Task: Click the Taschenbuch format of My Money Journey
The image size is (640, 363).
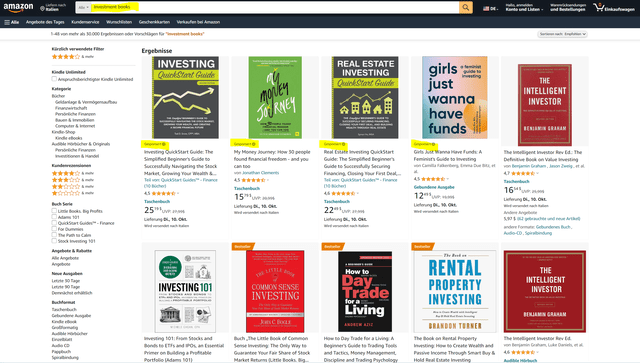Action: 247,188
